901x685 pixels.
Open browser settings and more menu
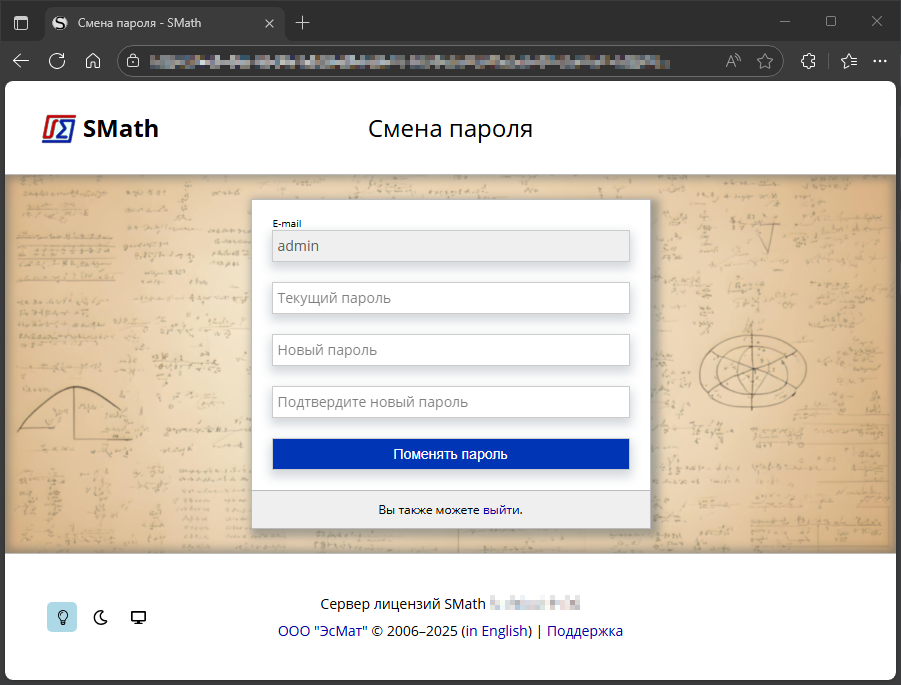point(880,61)
